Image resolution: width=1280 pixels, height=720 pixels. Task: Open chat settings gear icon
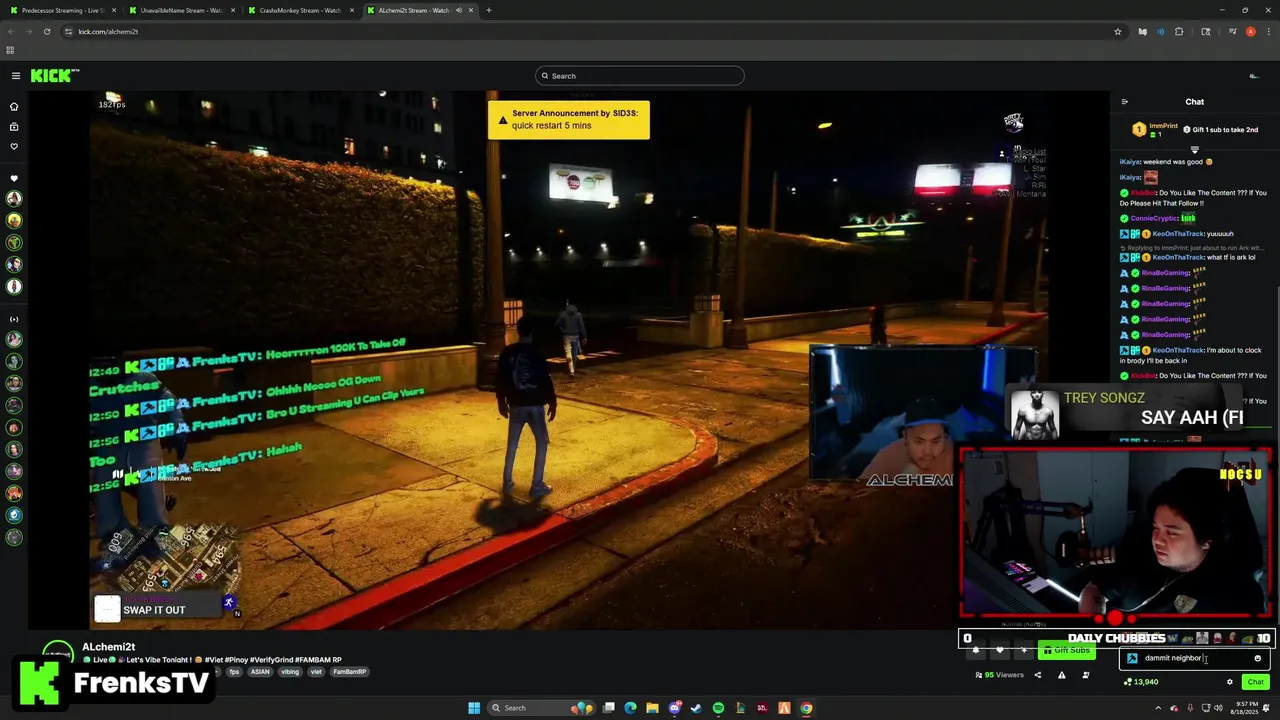click(x=1230, y=682)
